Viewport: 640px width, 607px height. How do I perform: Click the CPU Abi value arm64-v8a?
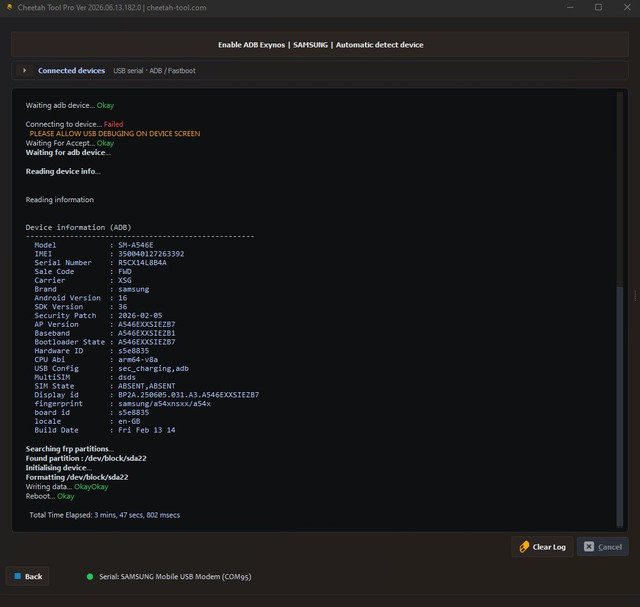138,360
